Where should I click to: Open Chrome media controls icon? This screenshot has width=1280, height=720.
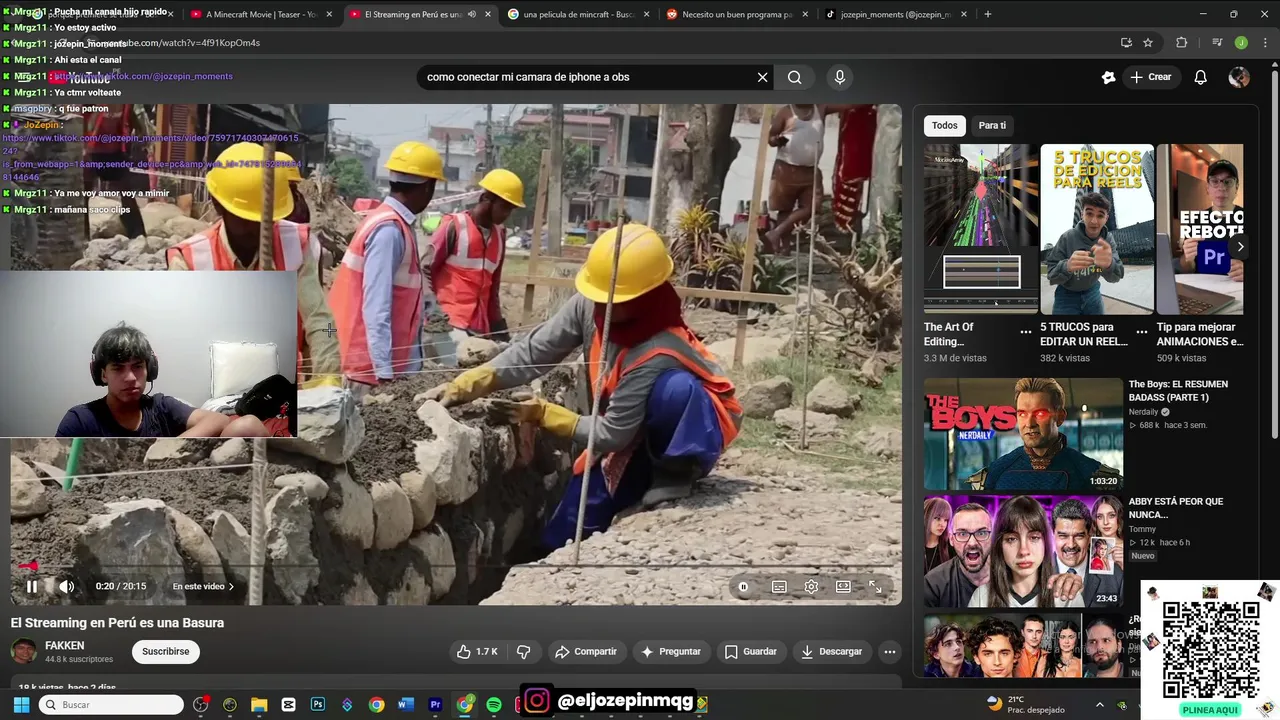(x=1217, y=43)
